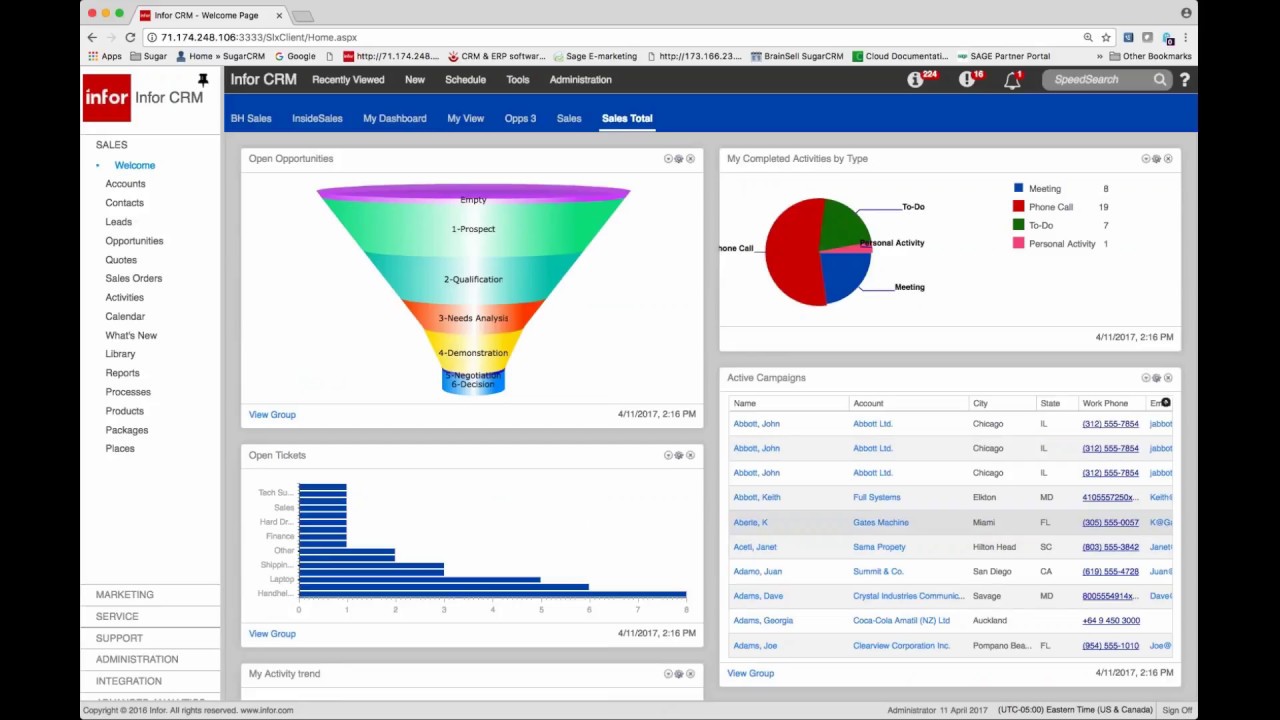Minimize the Active Campaigns widget
Viewport: 1280px width, 720px height.
coord(1146,378)
